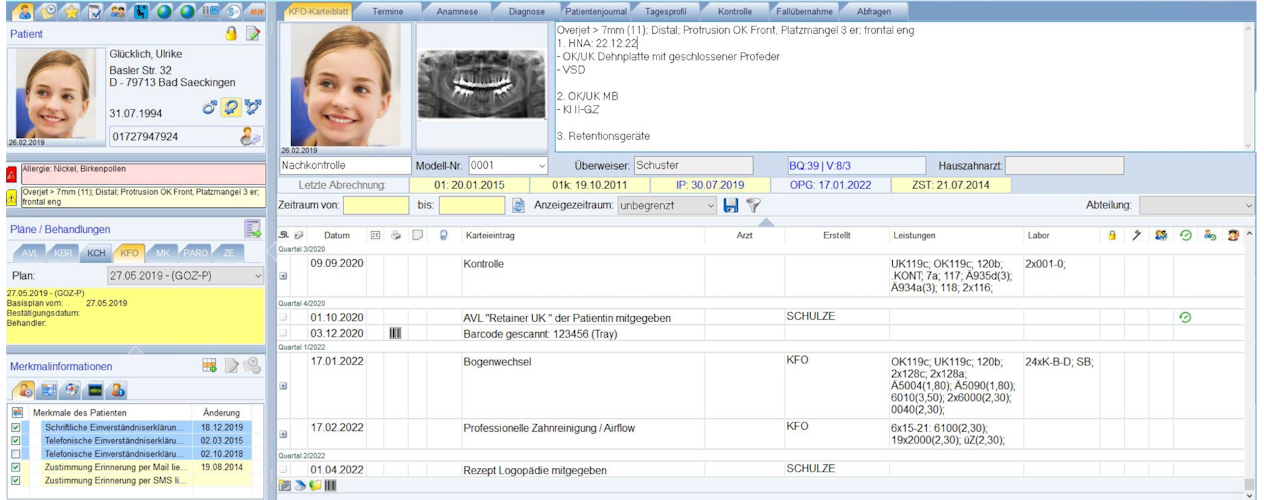
Task: Click the blue save disk icon
Action: tap(731, 205)
